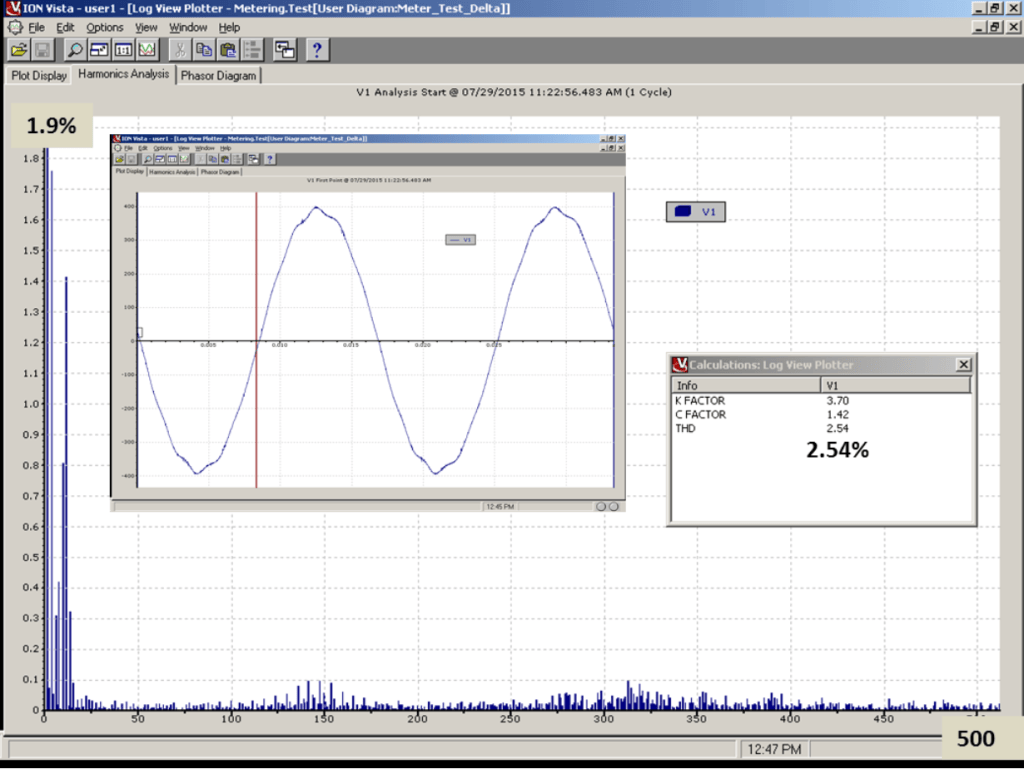This screenshot has width=1024, height=769.
Task: Click the question mark Help icon
Action: tap(317, 50)
